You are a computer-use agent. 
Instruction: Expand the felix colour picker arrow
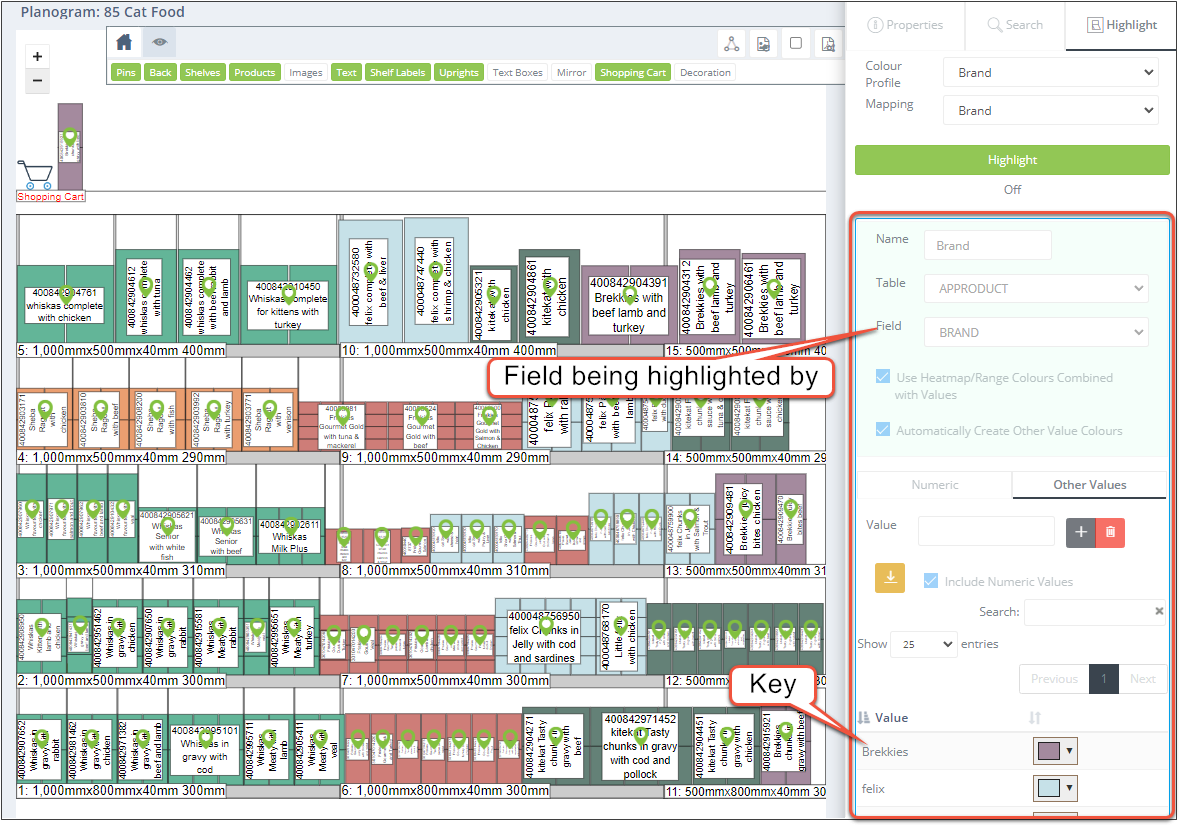point(1070,788)
